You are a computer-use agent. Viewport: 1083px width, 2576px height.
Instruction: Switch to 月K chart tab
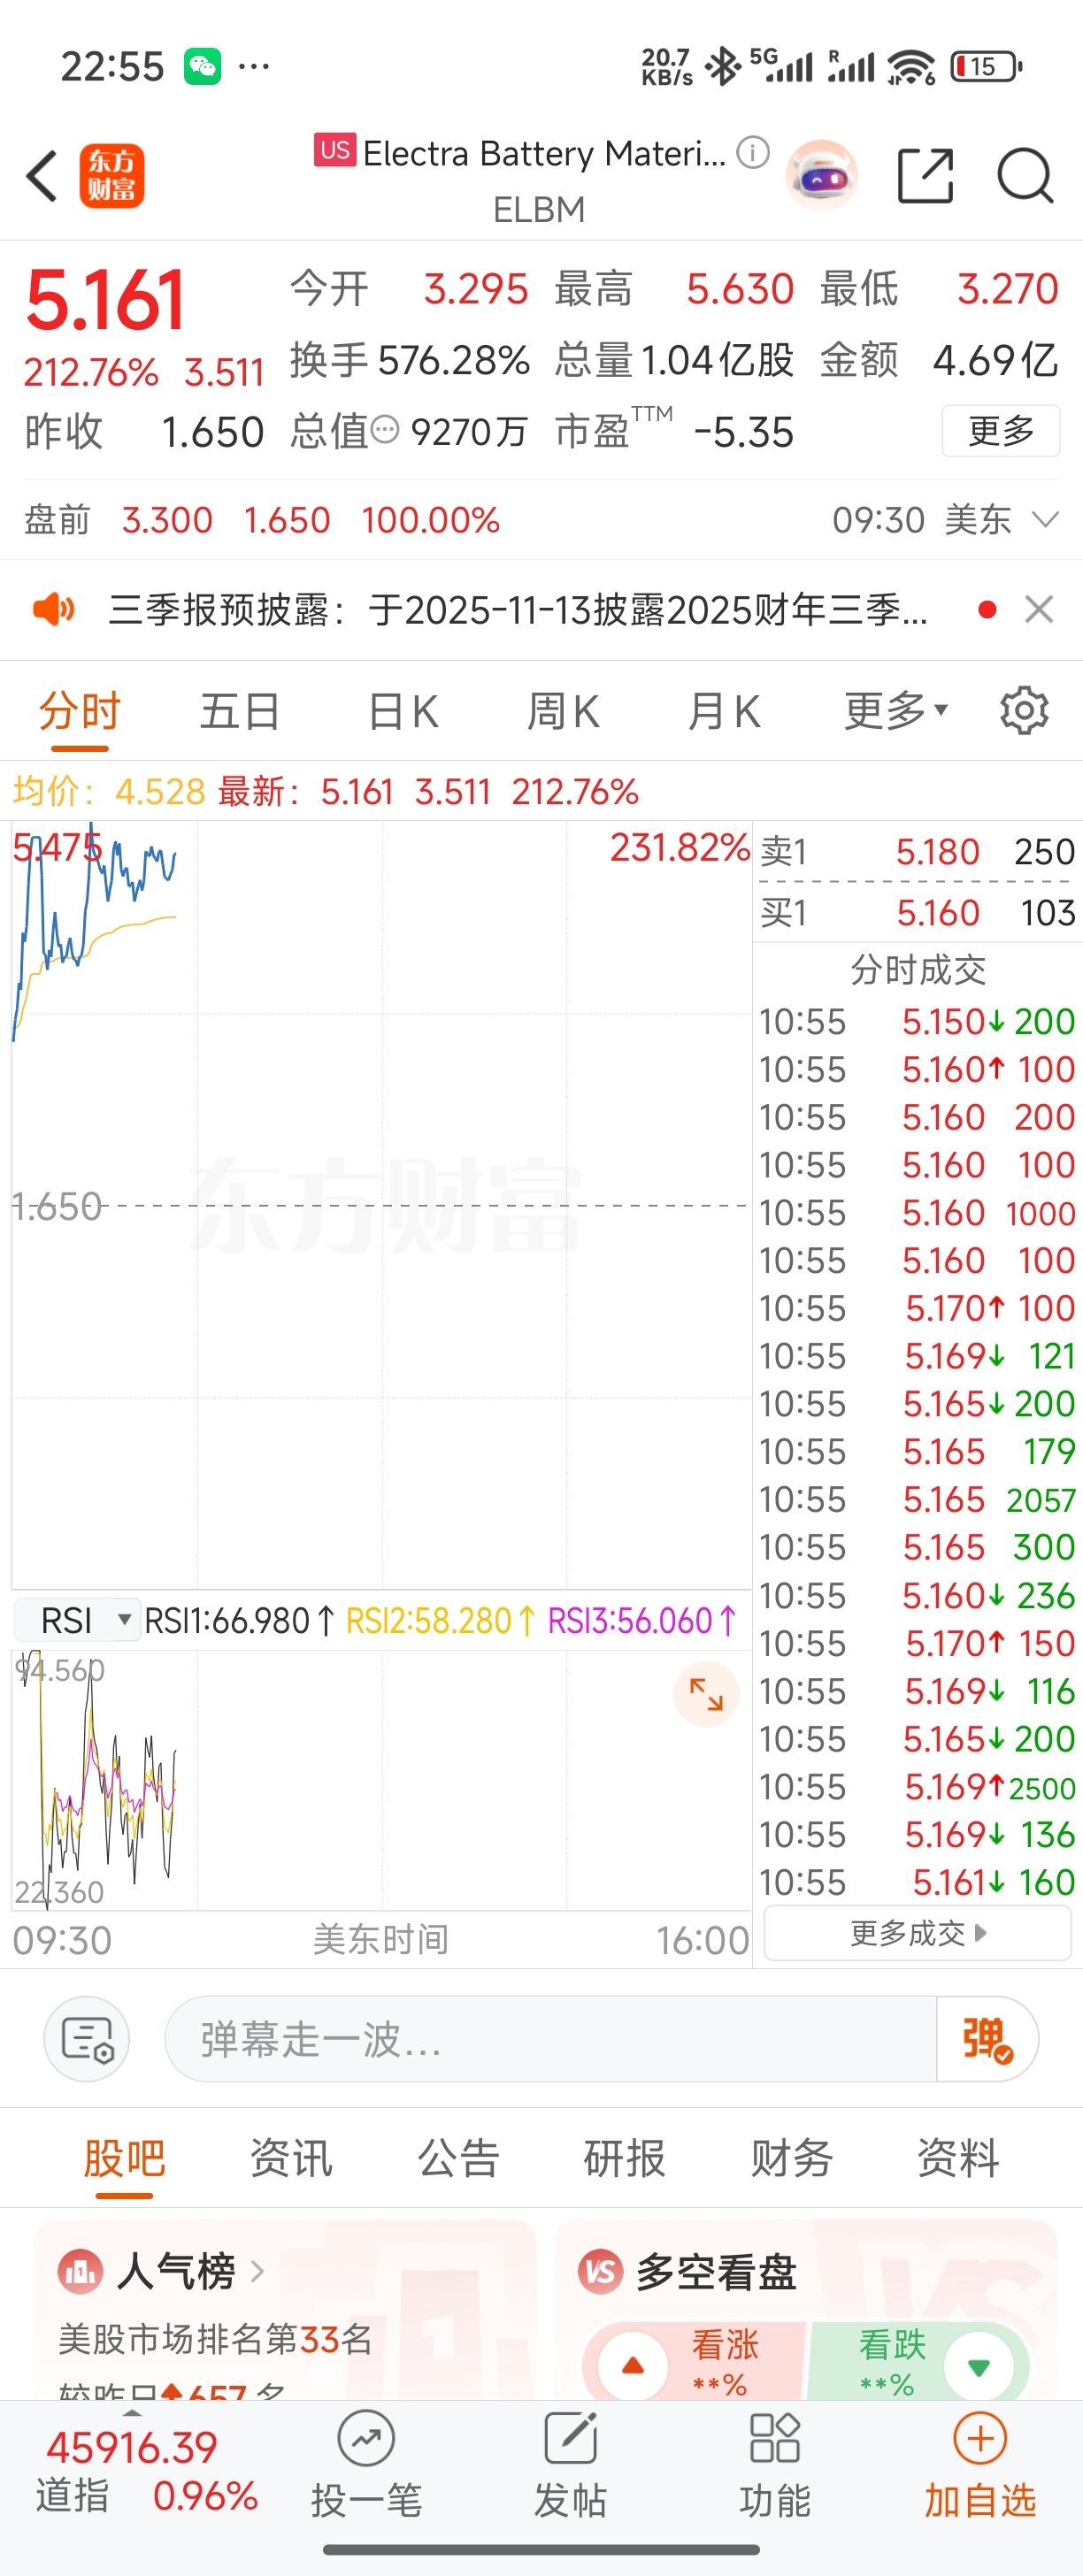724,711
